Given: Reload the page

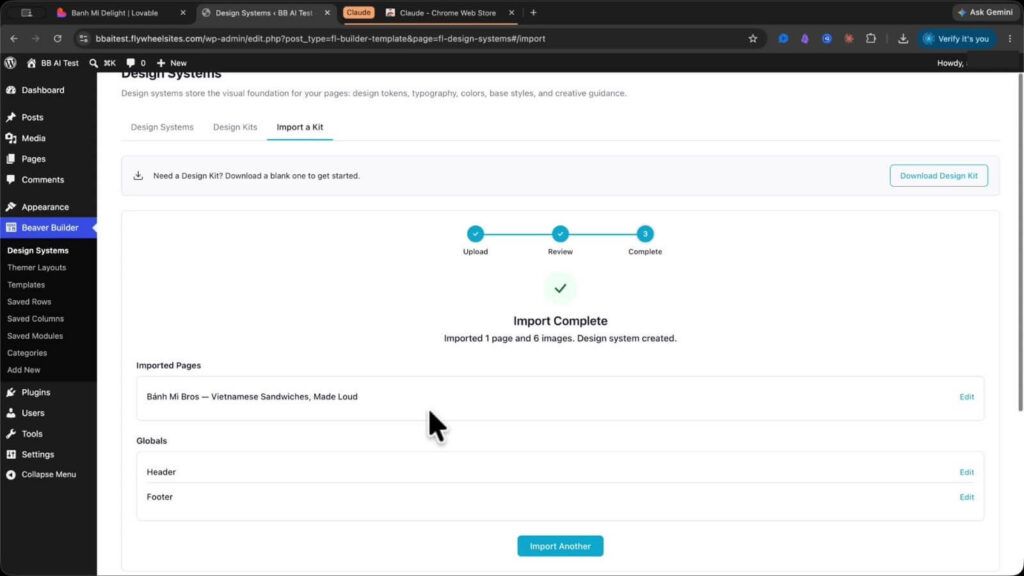Looking at the screenshot, I should coord(57,39).
